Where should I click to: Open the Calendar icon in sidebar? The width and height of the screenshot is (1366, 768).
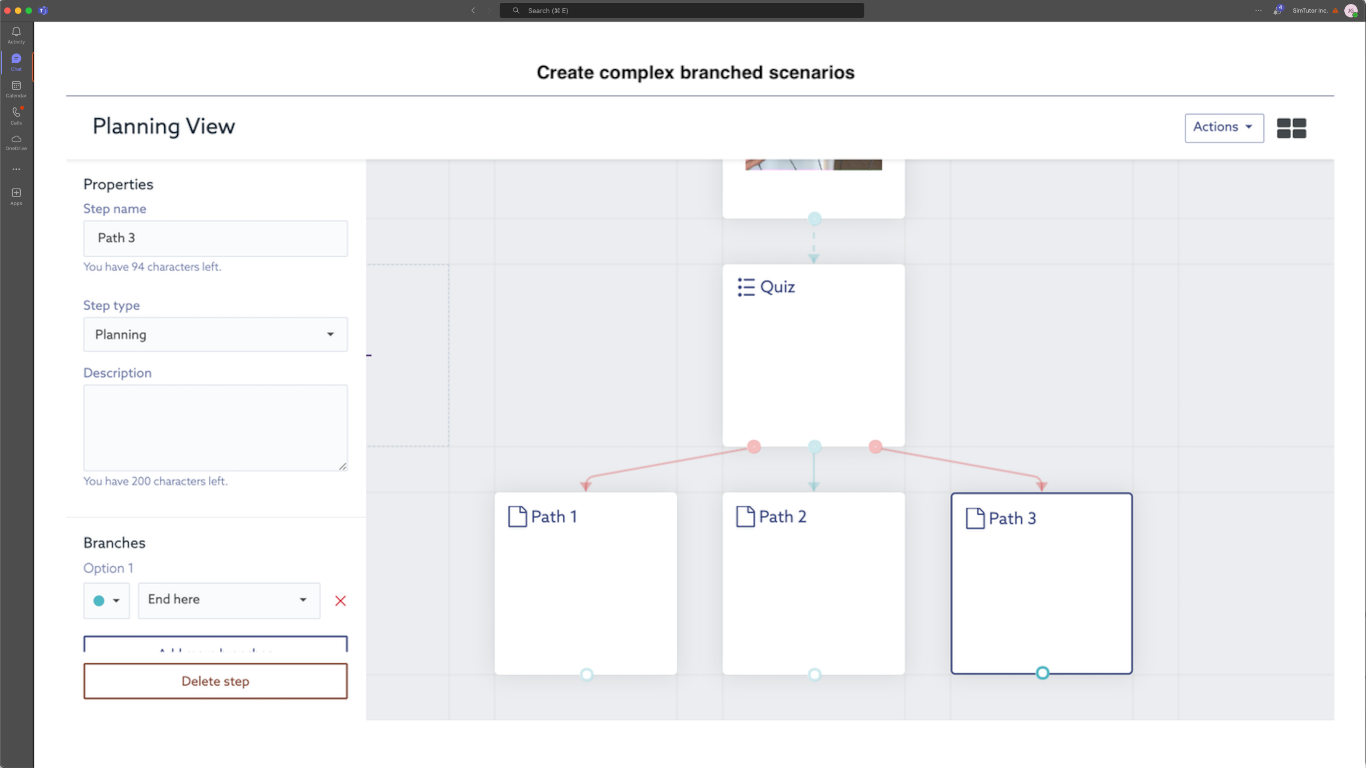(x=16, y=88)
